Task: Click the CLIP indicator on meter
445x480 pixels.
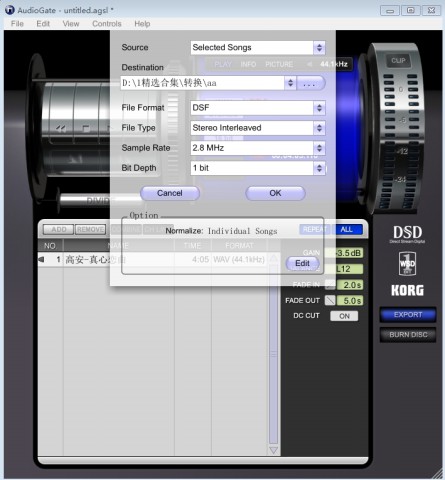Action: point(398,61)
